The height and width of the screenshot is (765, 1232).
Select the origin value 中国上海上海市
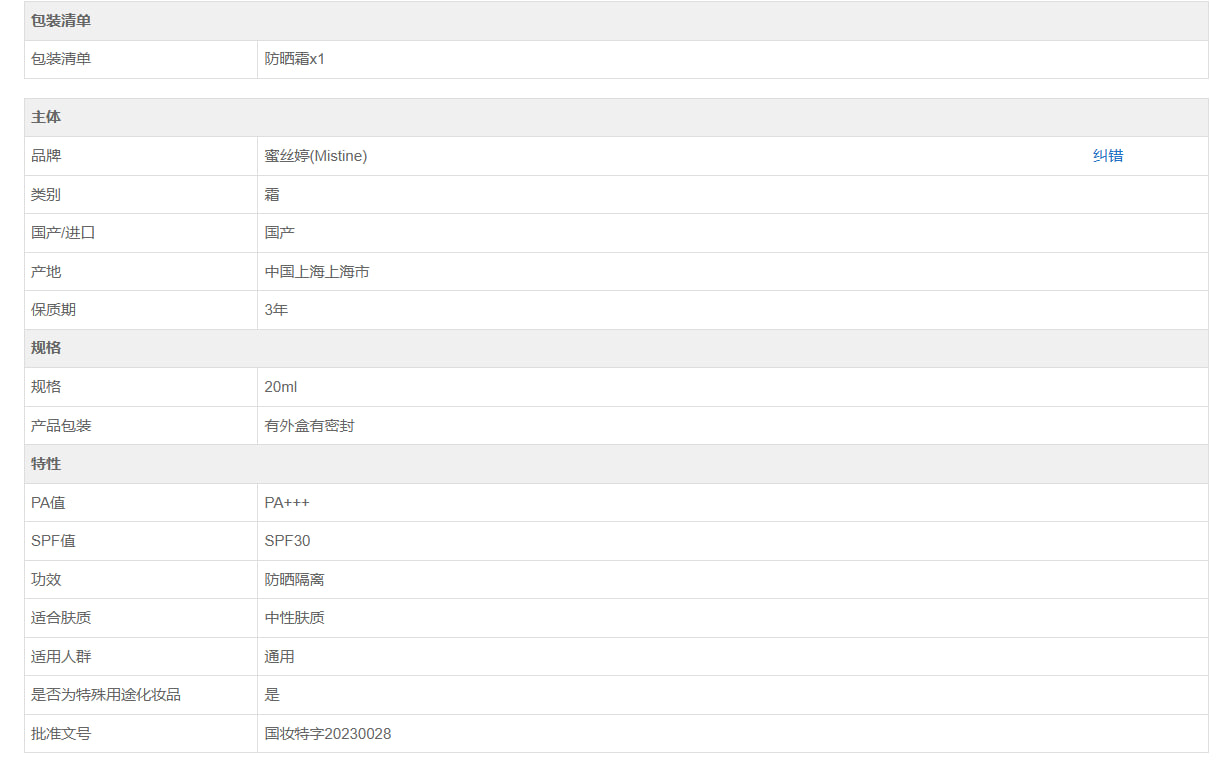click(x=317, y=271)
